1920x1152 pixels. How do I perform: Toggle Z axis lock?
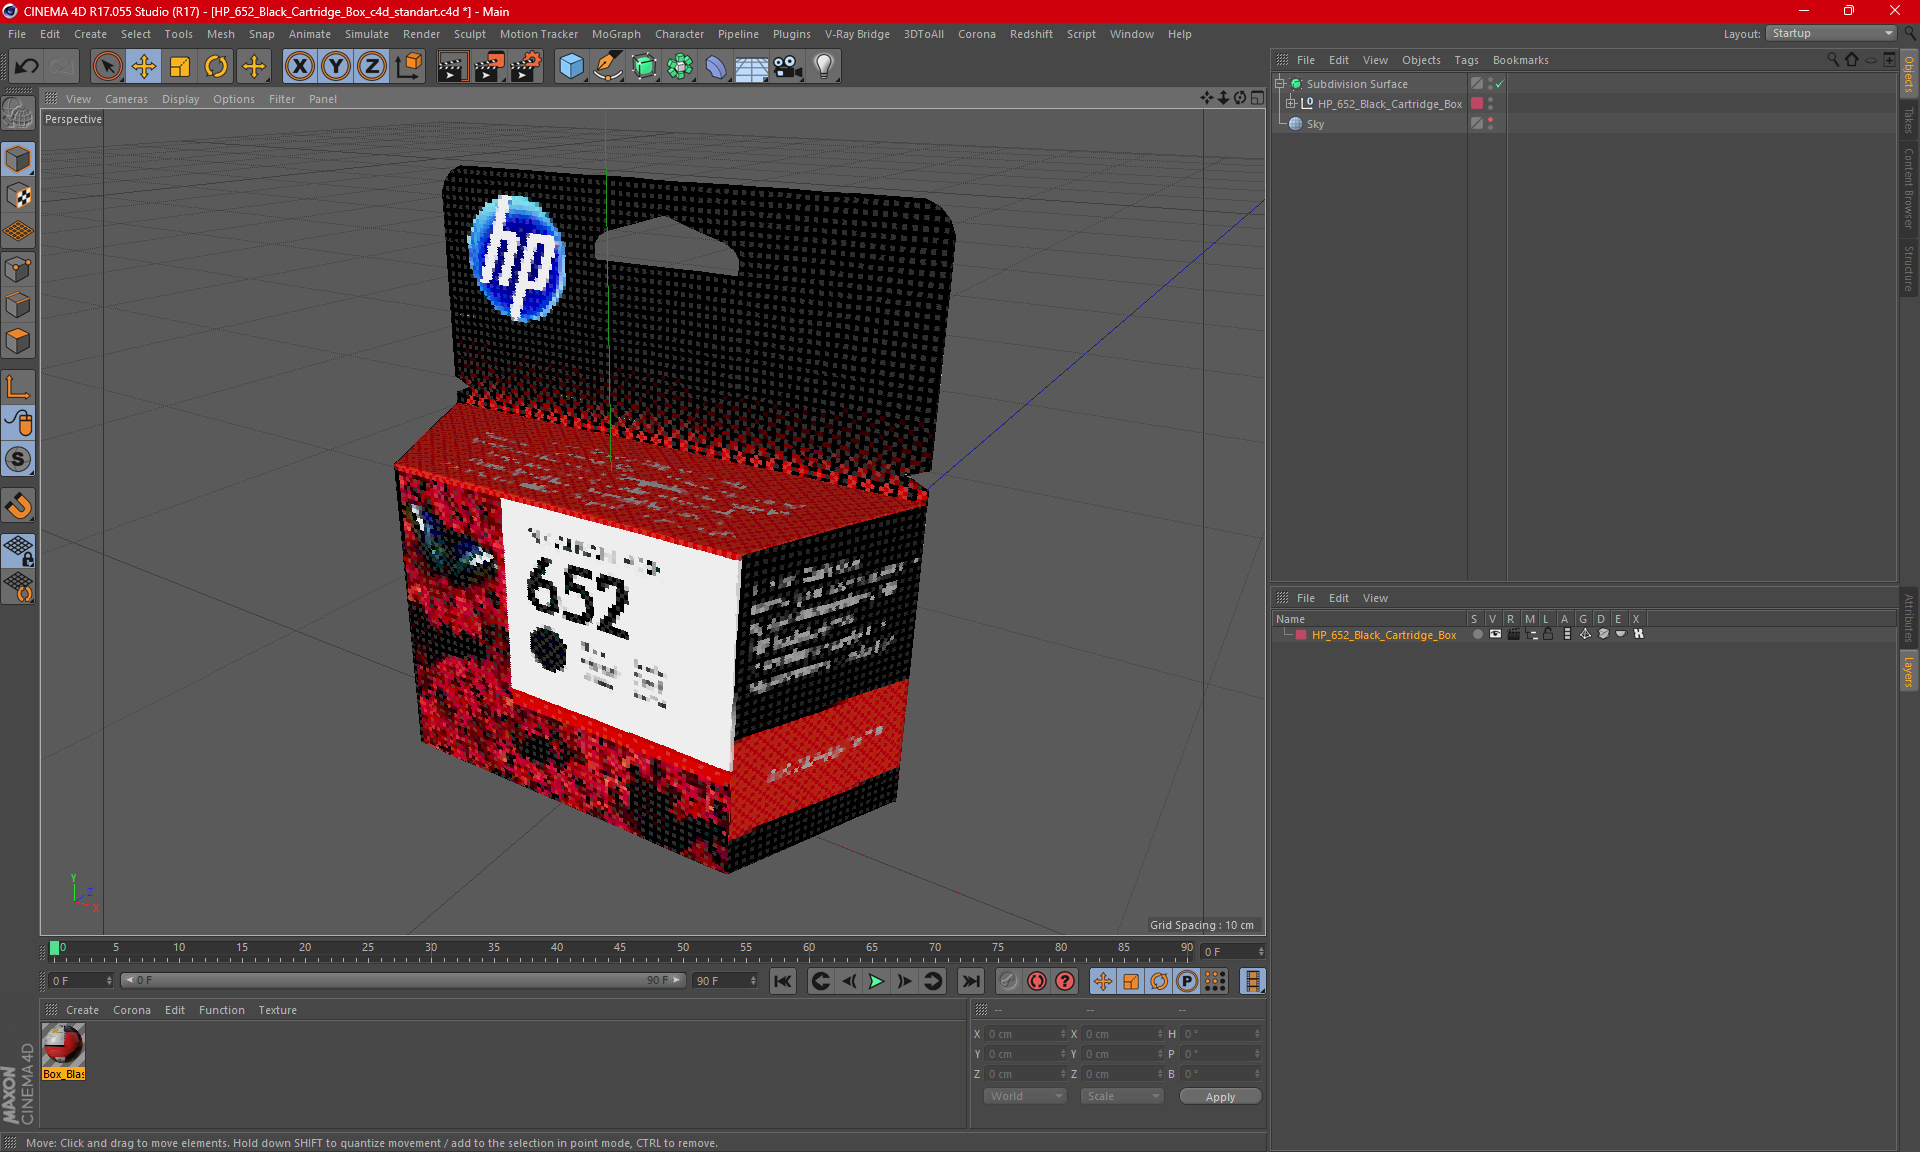tap(372, 66)
